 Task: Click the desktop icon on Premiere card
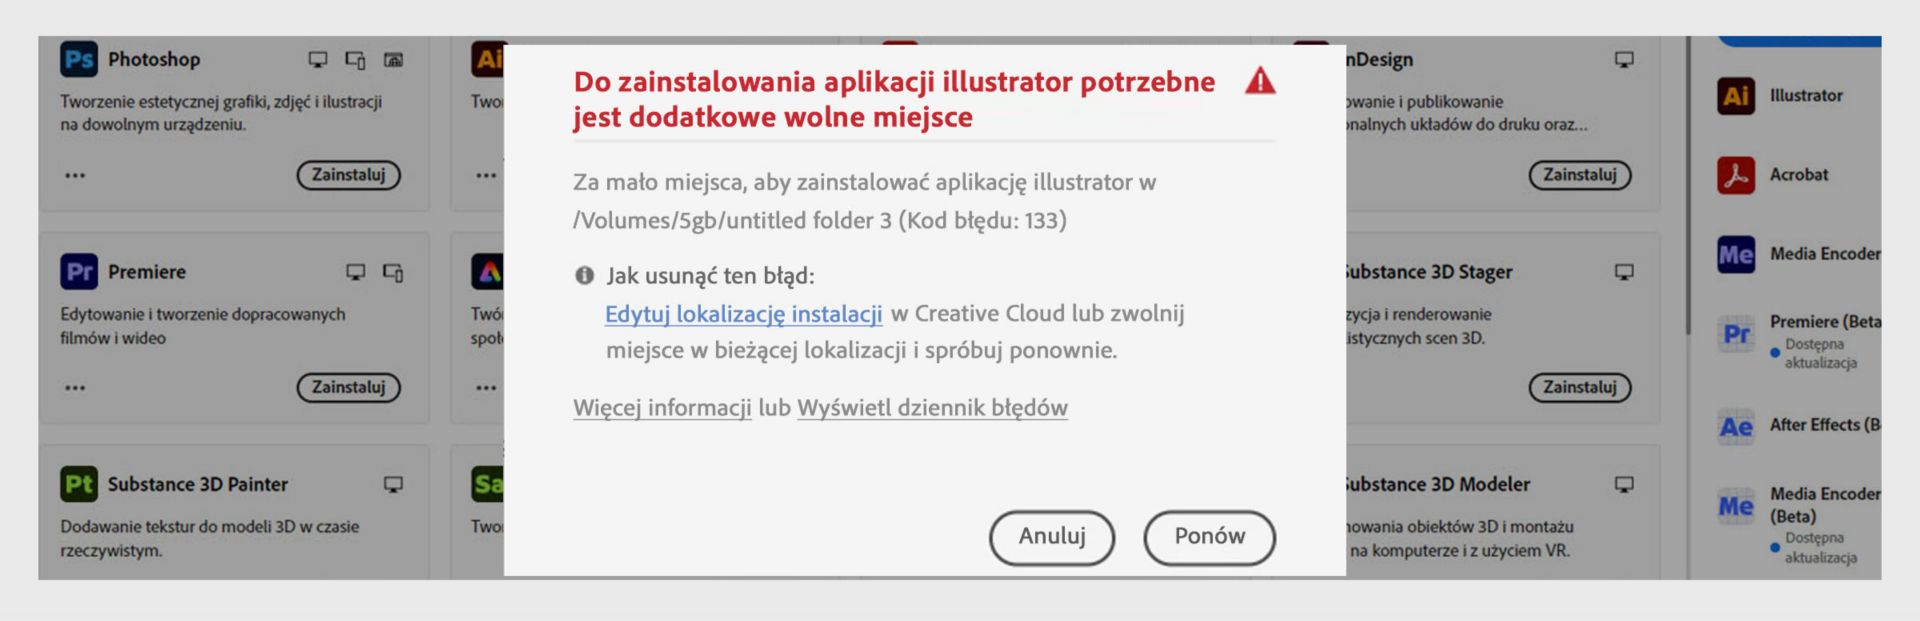(x=355, y=272)
